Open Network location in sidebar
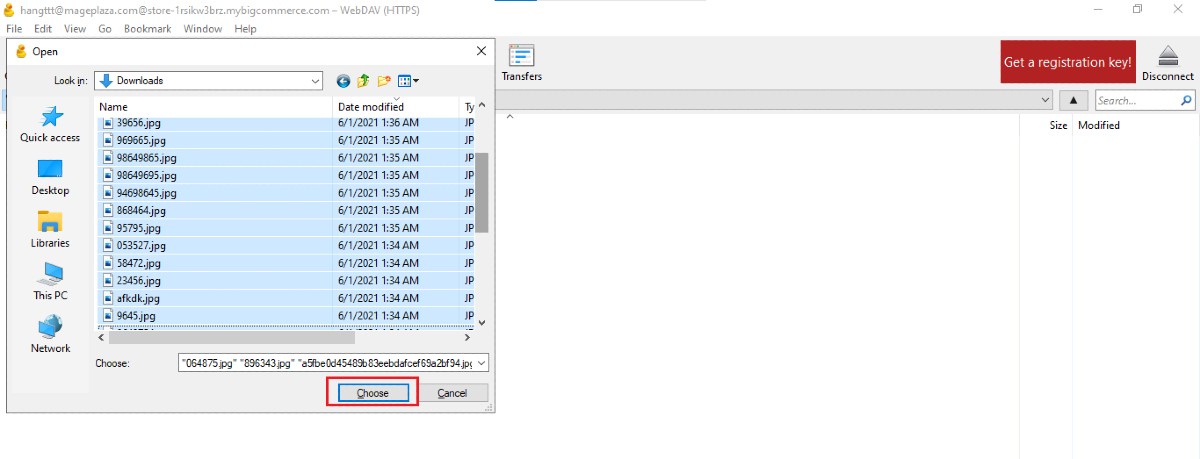 click(x=50, y=334)
